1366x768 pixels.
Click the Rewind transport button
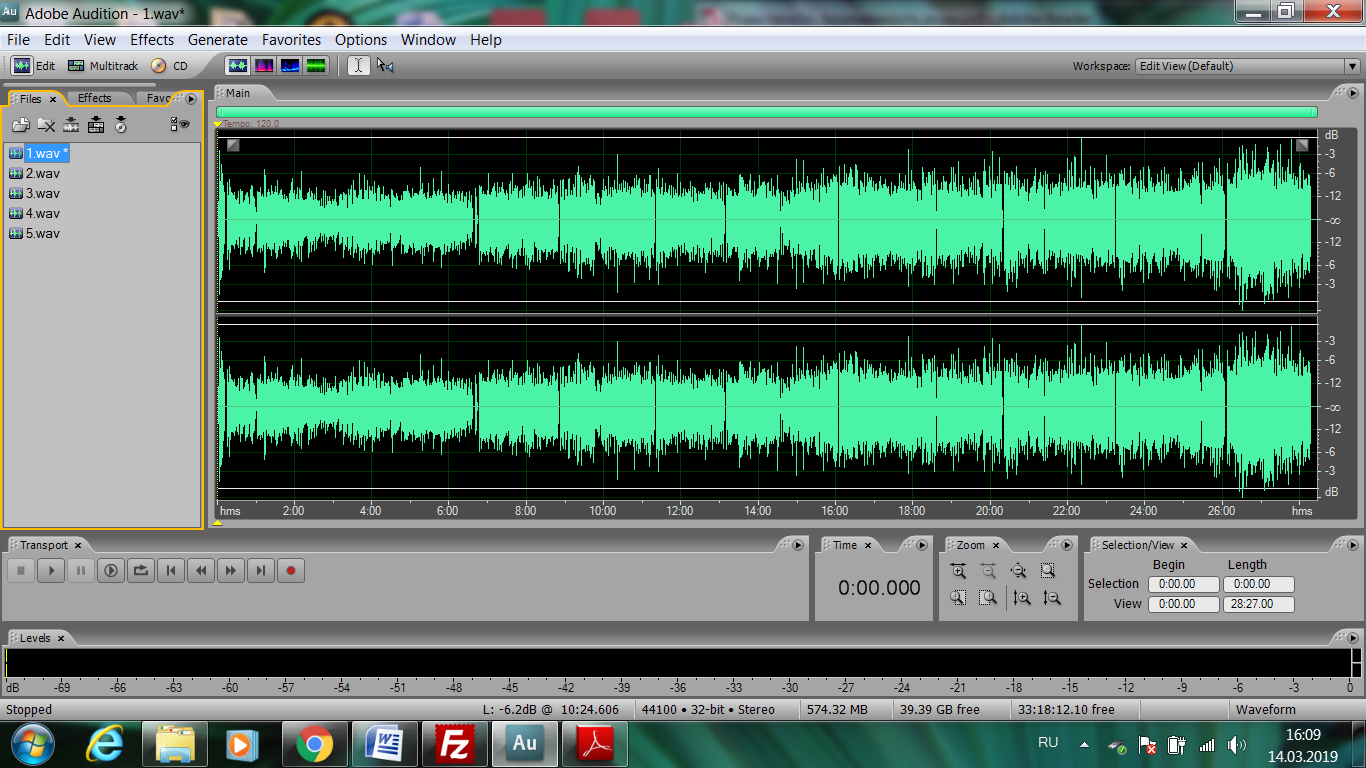(201, 571)
